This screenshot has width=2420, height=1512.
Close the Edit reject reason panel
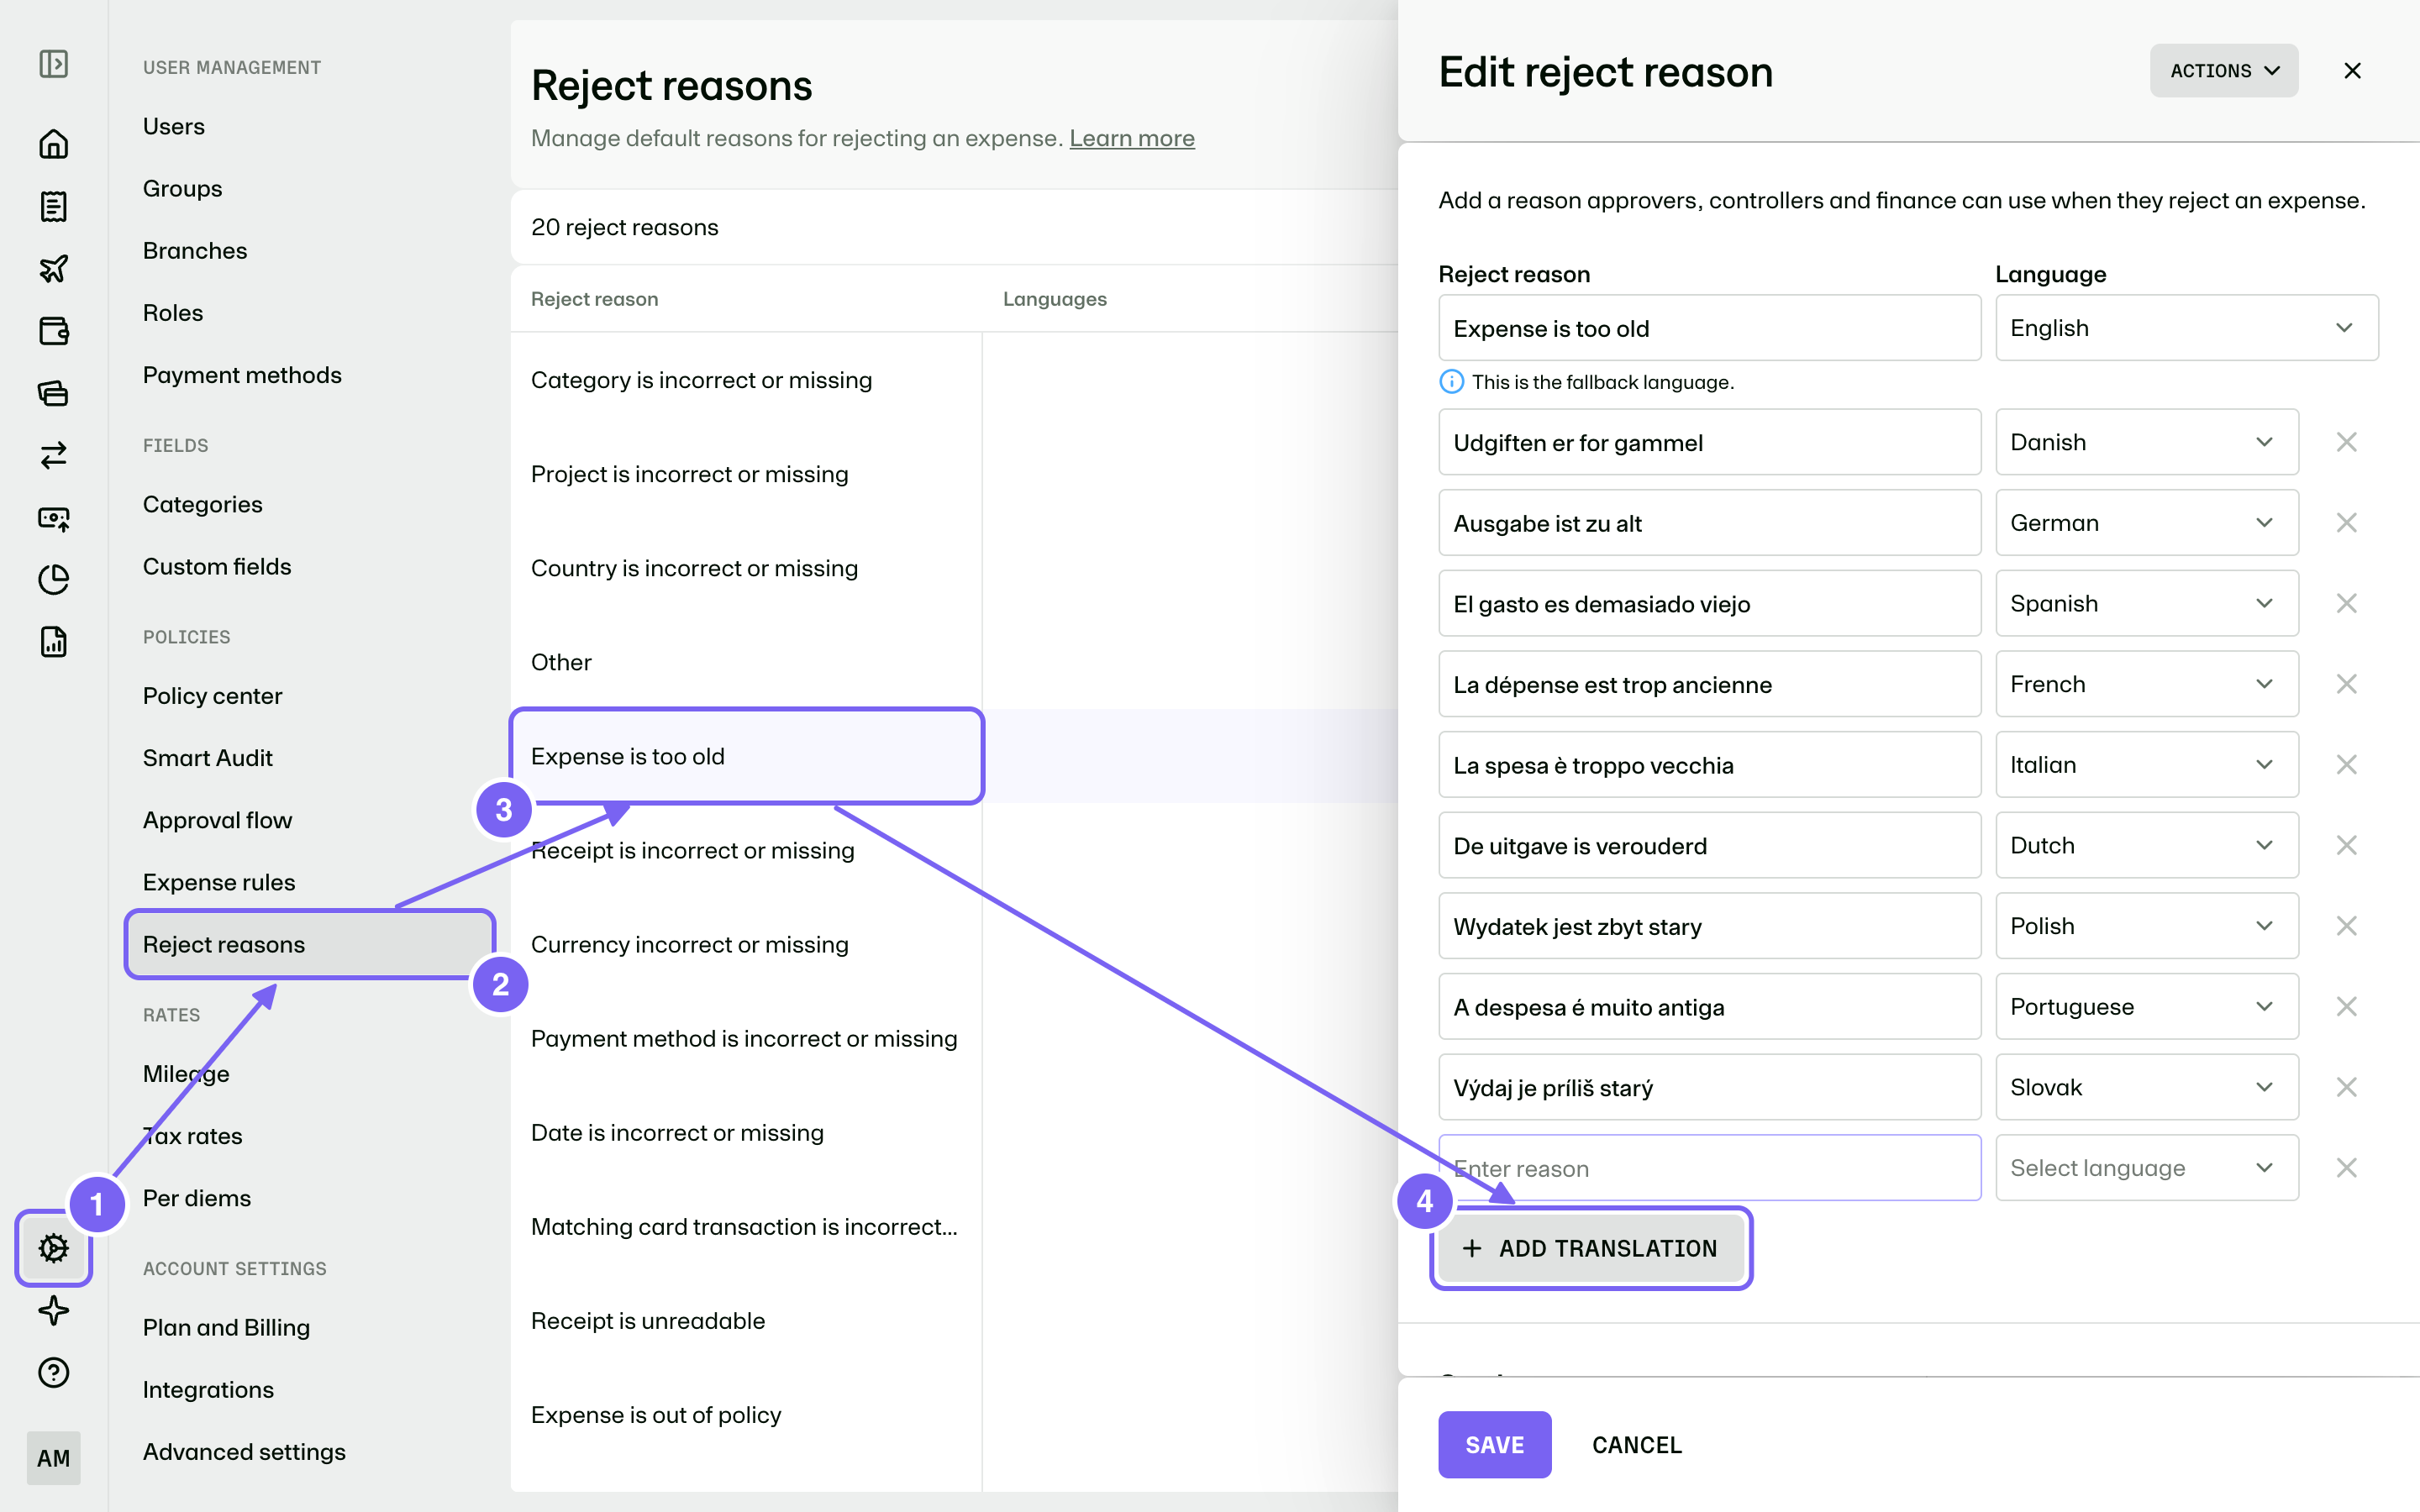click(x=2353, y=71)
